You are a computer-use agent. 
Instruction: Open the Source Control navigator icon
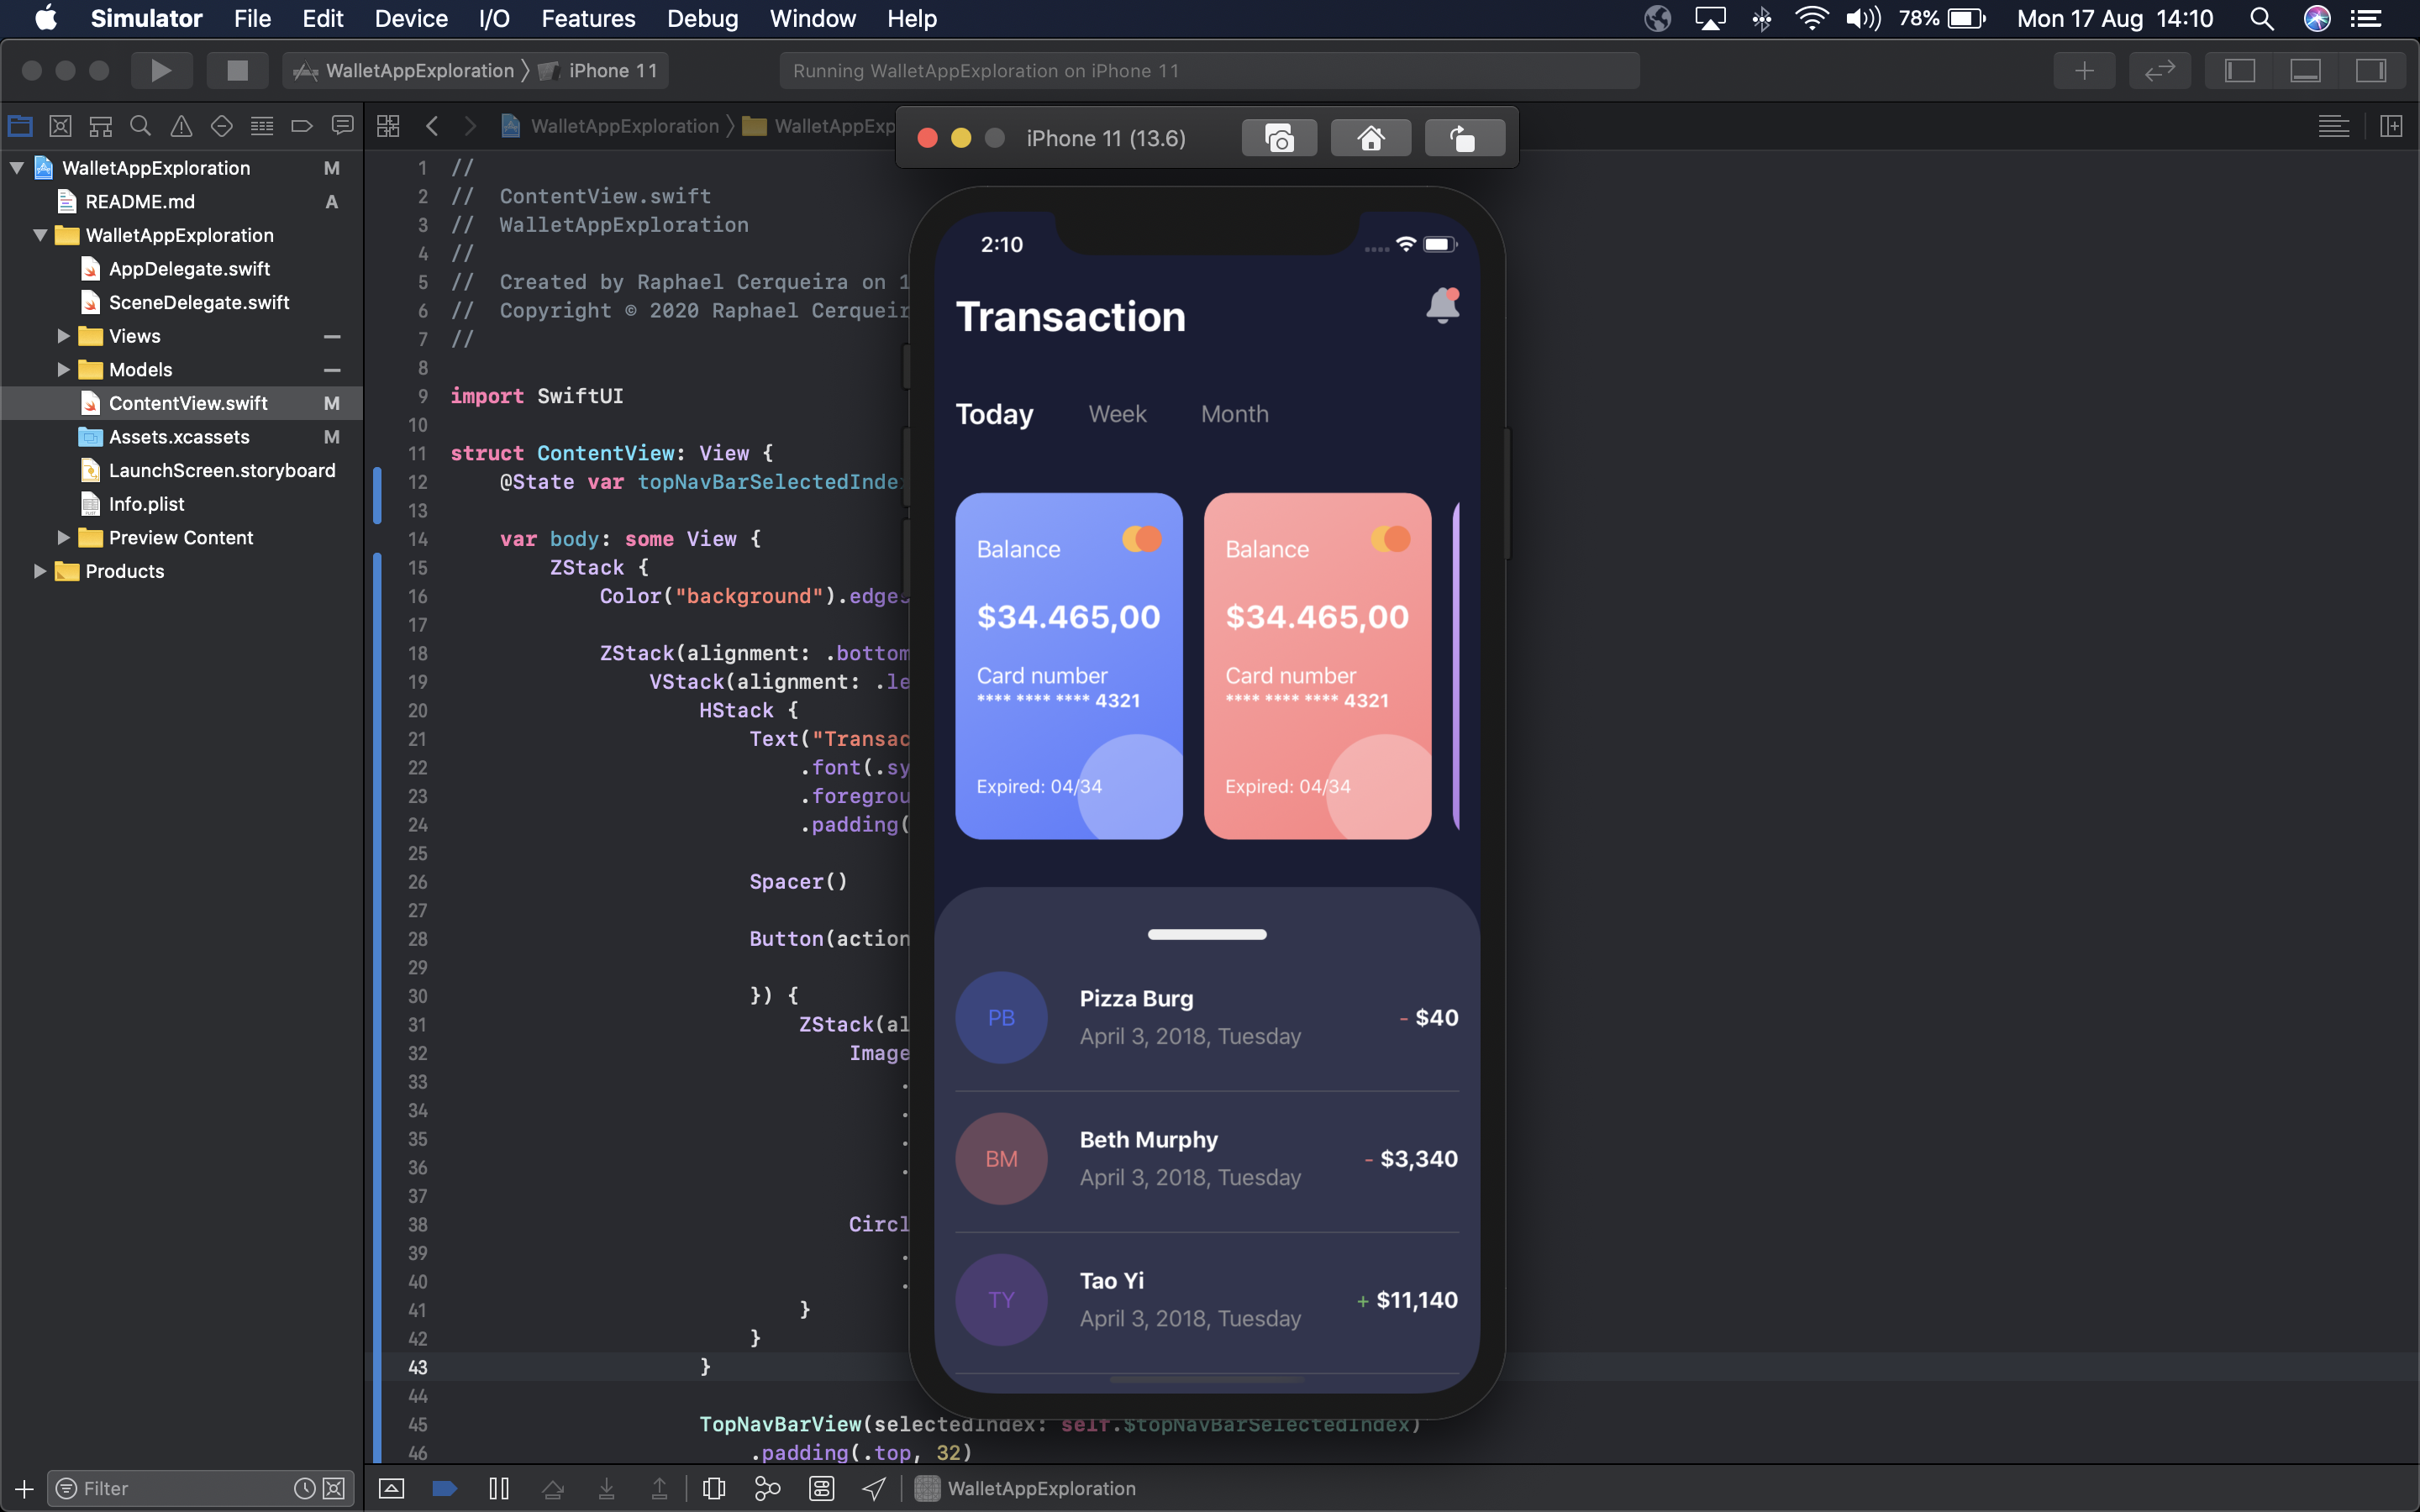pos(60,126)
